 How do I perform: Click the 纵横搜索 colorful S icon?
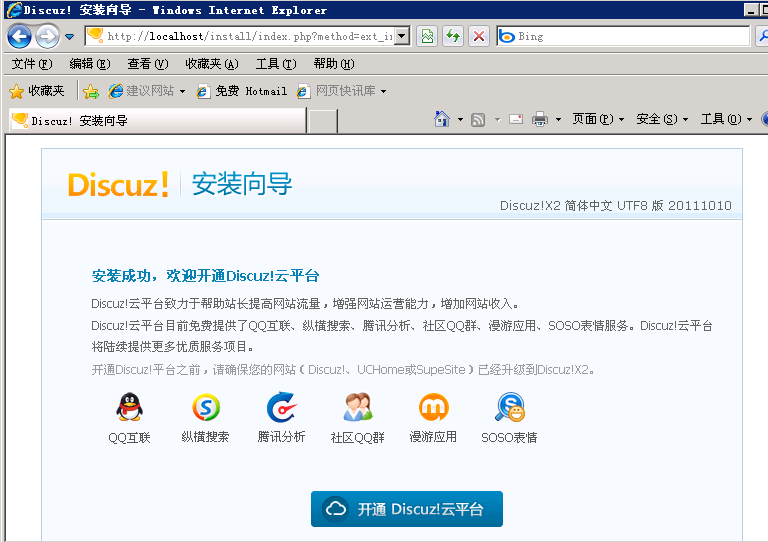tap(206, 407)
